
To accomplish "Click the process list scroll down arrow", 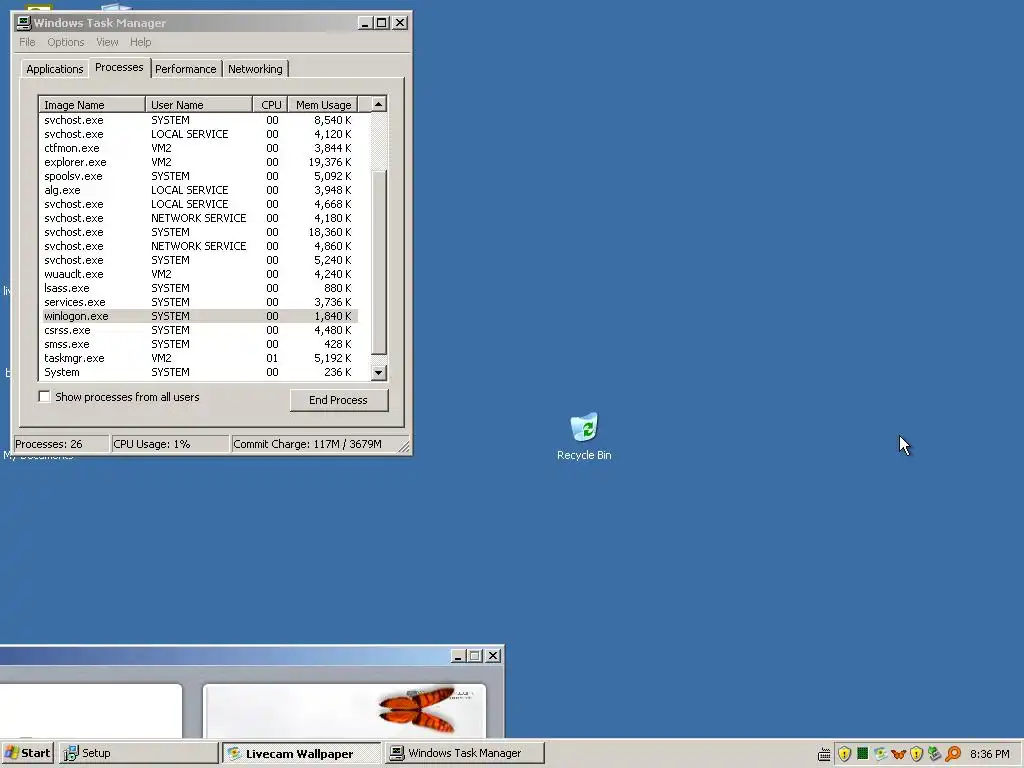I will 379,373.
